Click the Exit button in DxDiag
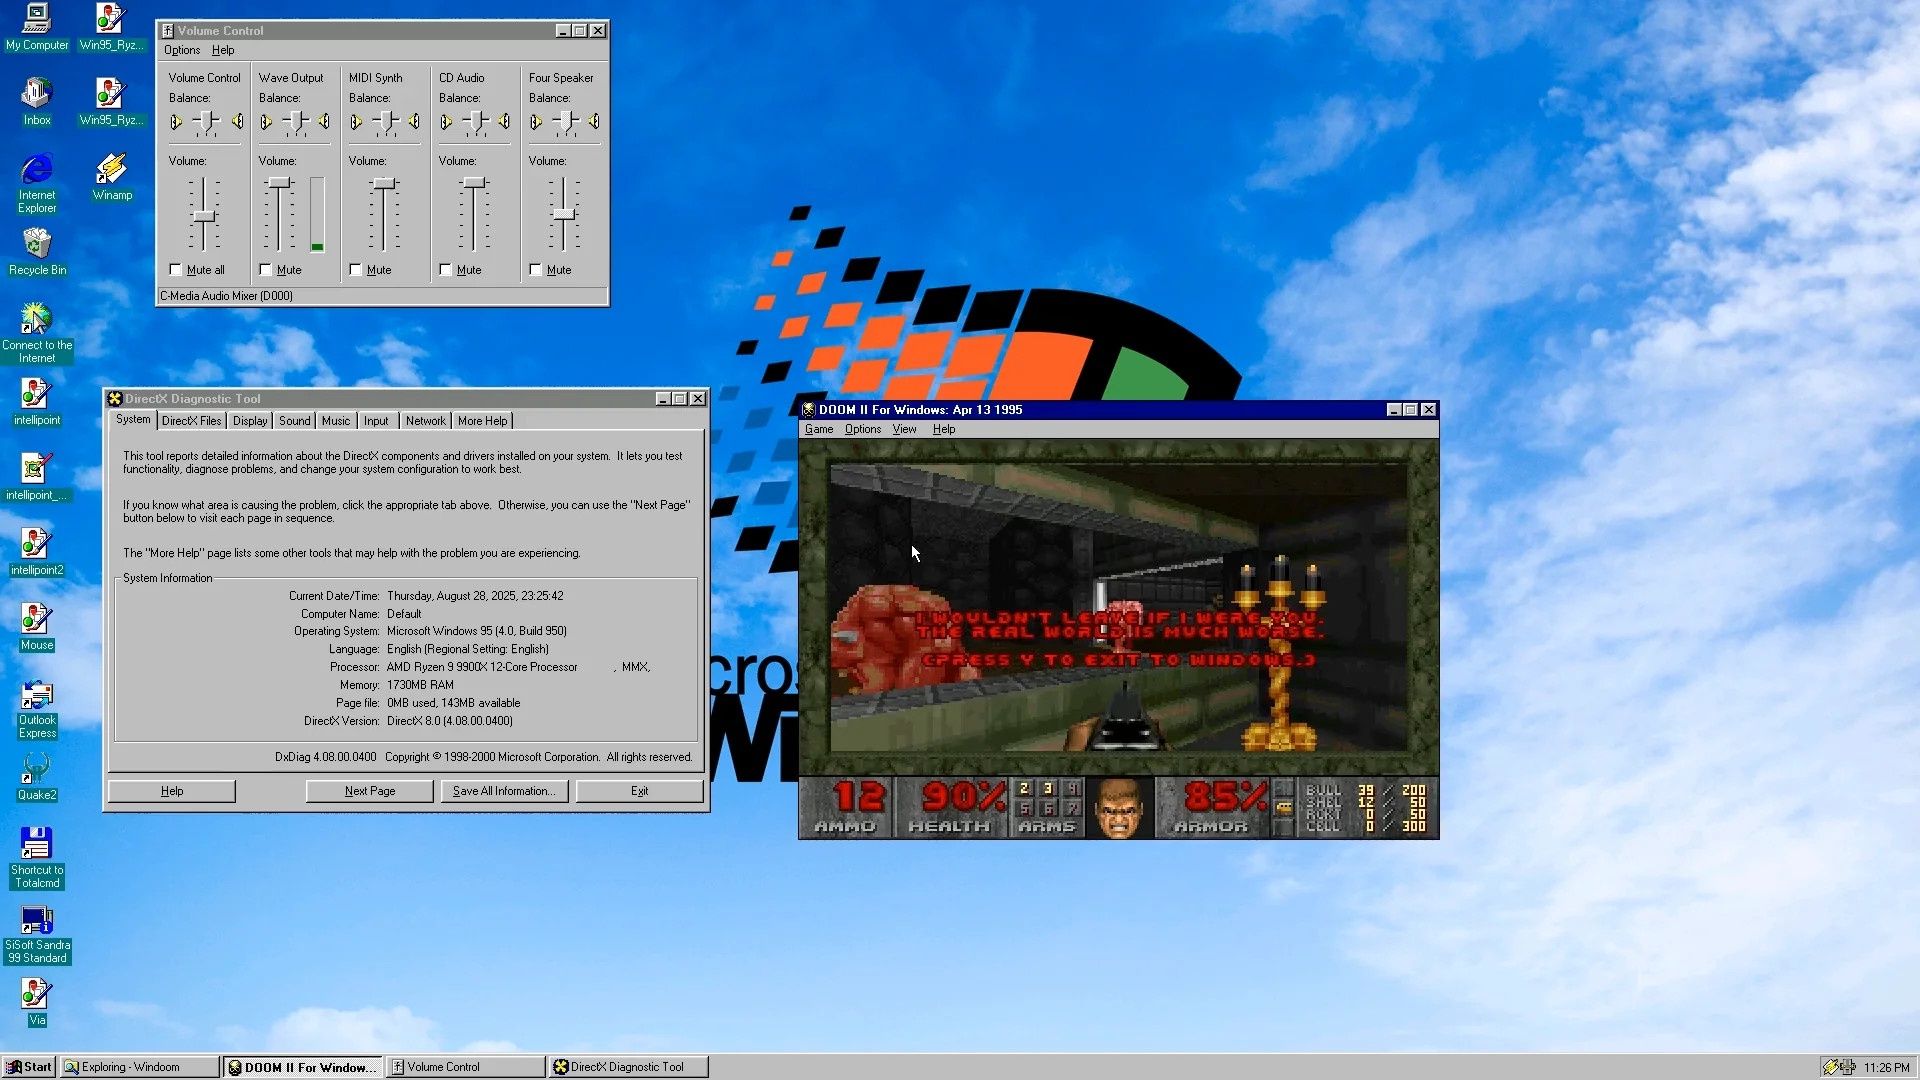Viewport: 1920px width, 1080px height. pyautogui.click(x=640, y=791)
